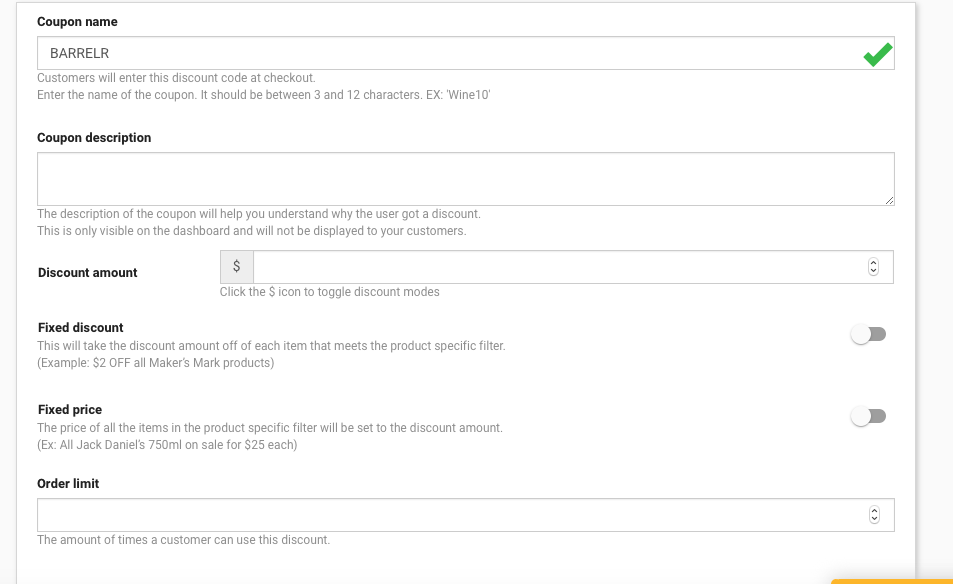
Task: Click the 'Fixed discount' heading label
Action: coord(81,328)
